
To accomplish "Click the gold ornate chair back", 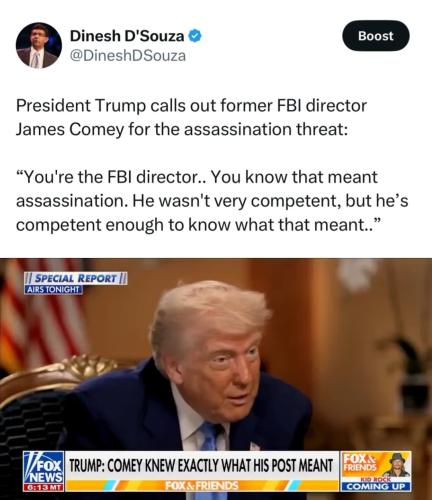I will (x=63, y=375).
